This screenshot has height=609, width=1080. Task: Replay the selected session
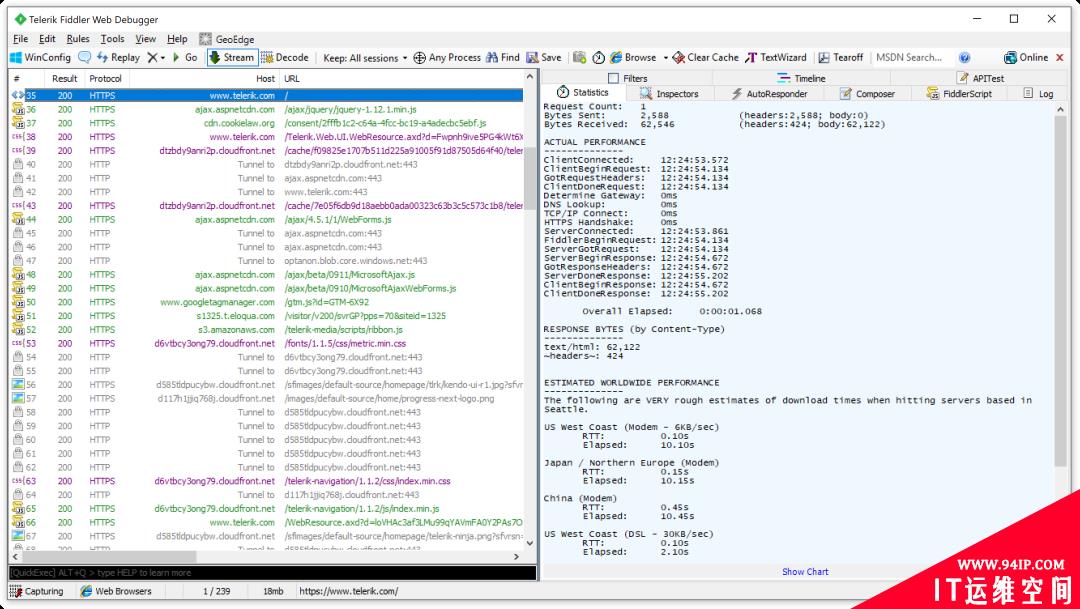click(x=118, y=58)
